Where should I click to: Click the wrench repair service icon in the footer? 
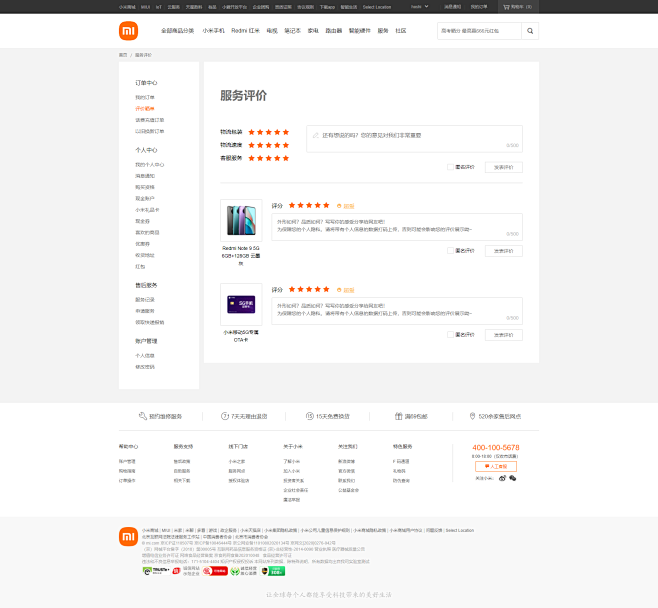pyautogui.click(x=143, y=416)
